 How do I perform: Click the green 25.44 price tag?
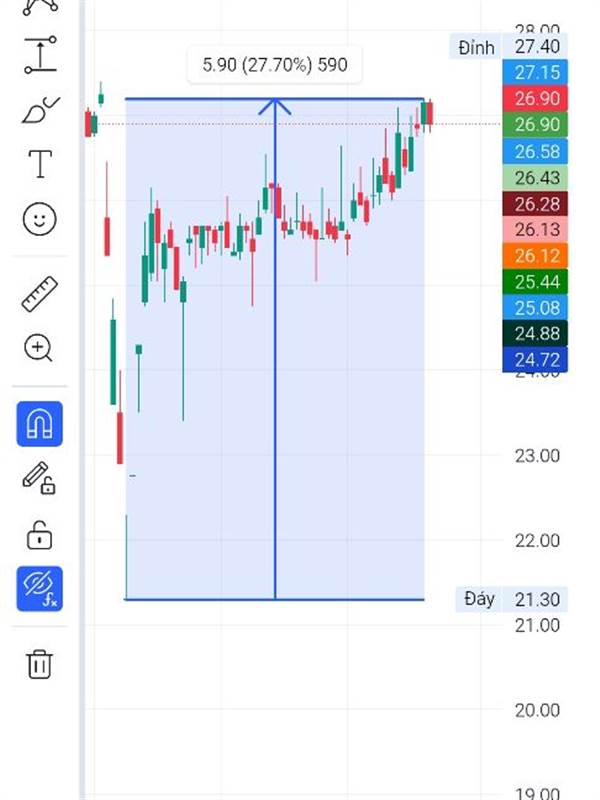click(535, 282)
